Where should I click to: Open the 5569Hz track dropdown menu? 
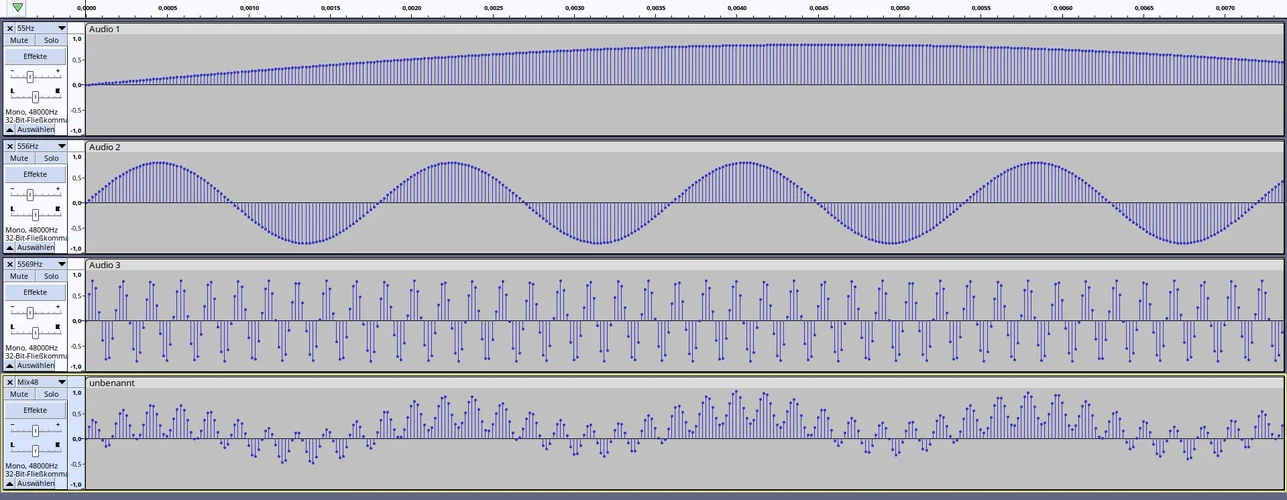coord(41,264)
